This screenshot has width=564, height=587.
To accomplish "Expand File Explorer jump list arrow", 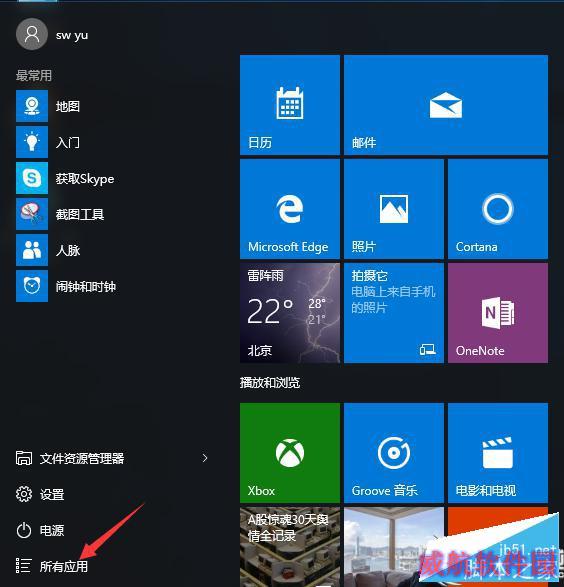I will [205, 458].
